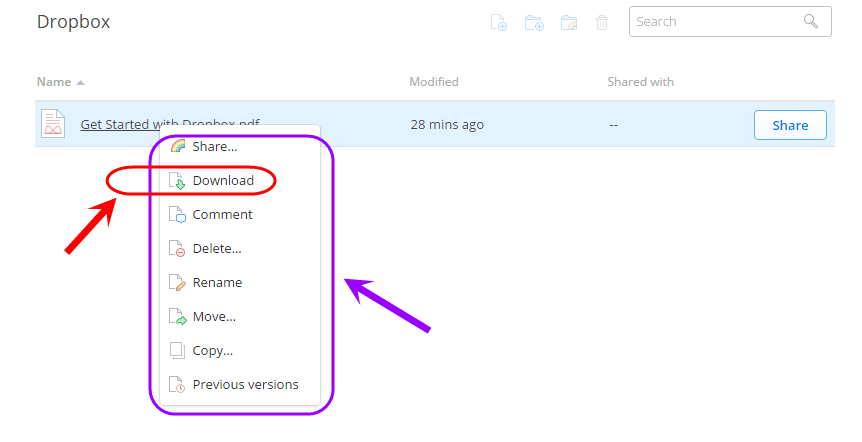The image size is (862, 442).
Task: Click the PDF file icon beside Get Started
Action: (x=53, y=124)
